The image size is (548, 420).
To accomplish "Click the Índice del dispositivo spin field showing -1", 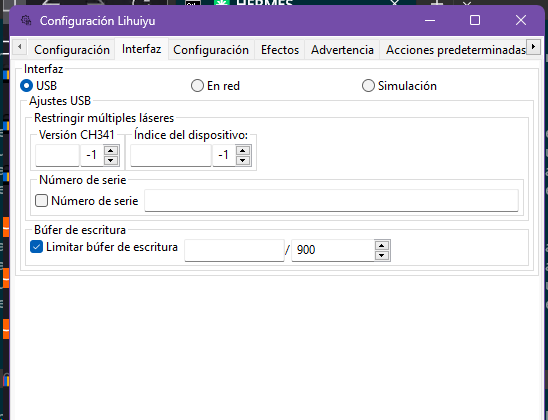I will tap(225, 155).
